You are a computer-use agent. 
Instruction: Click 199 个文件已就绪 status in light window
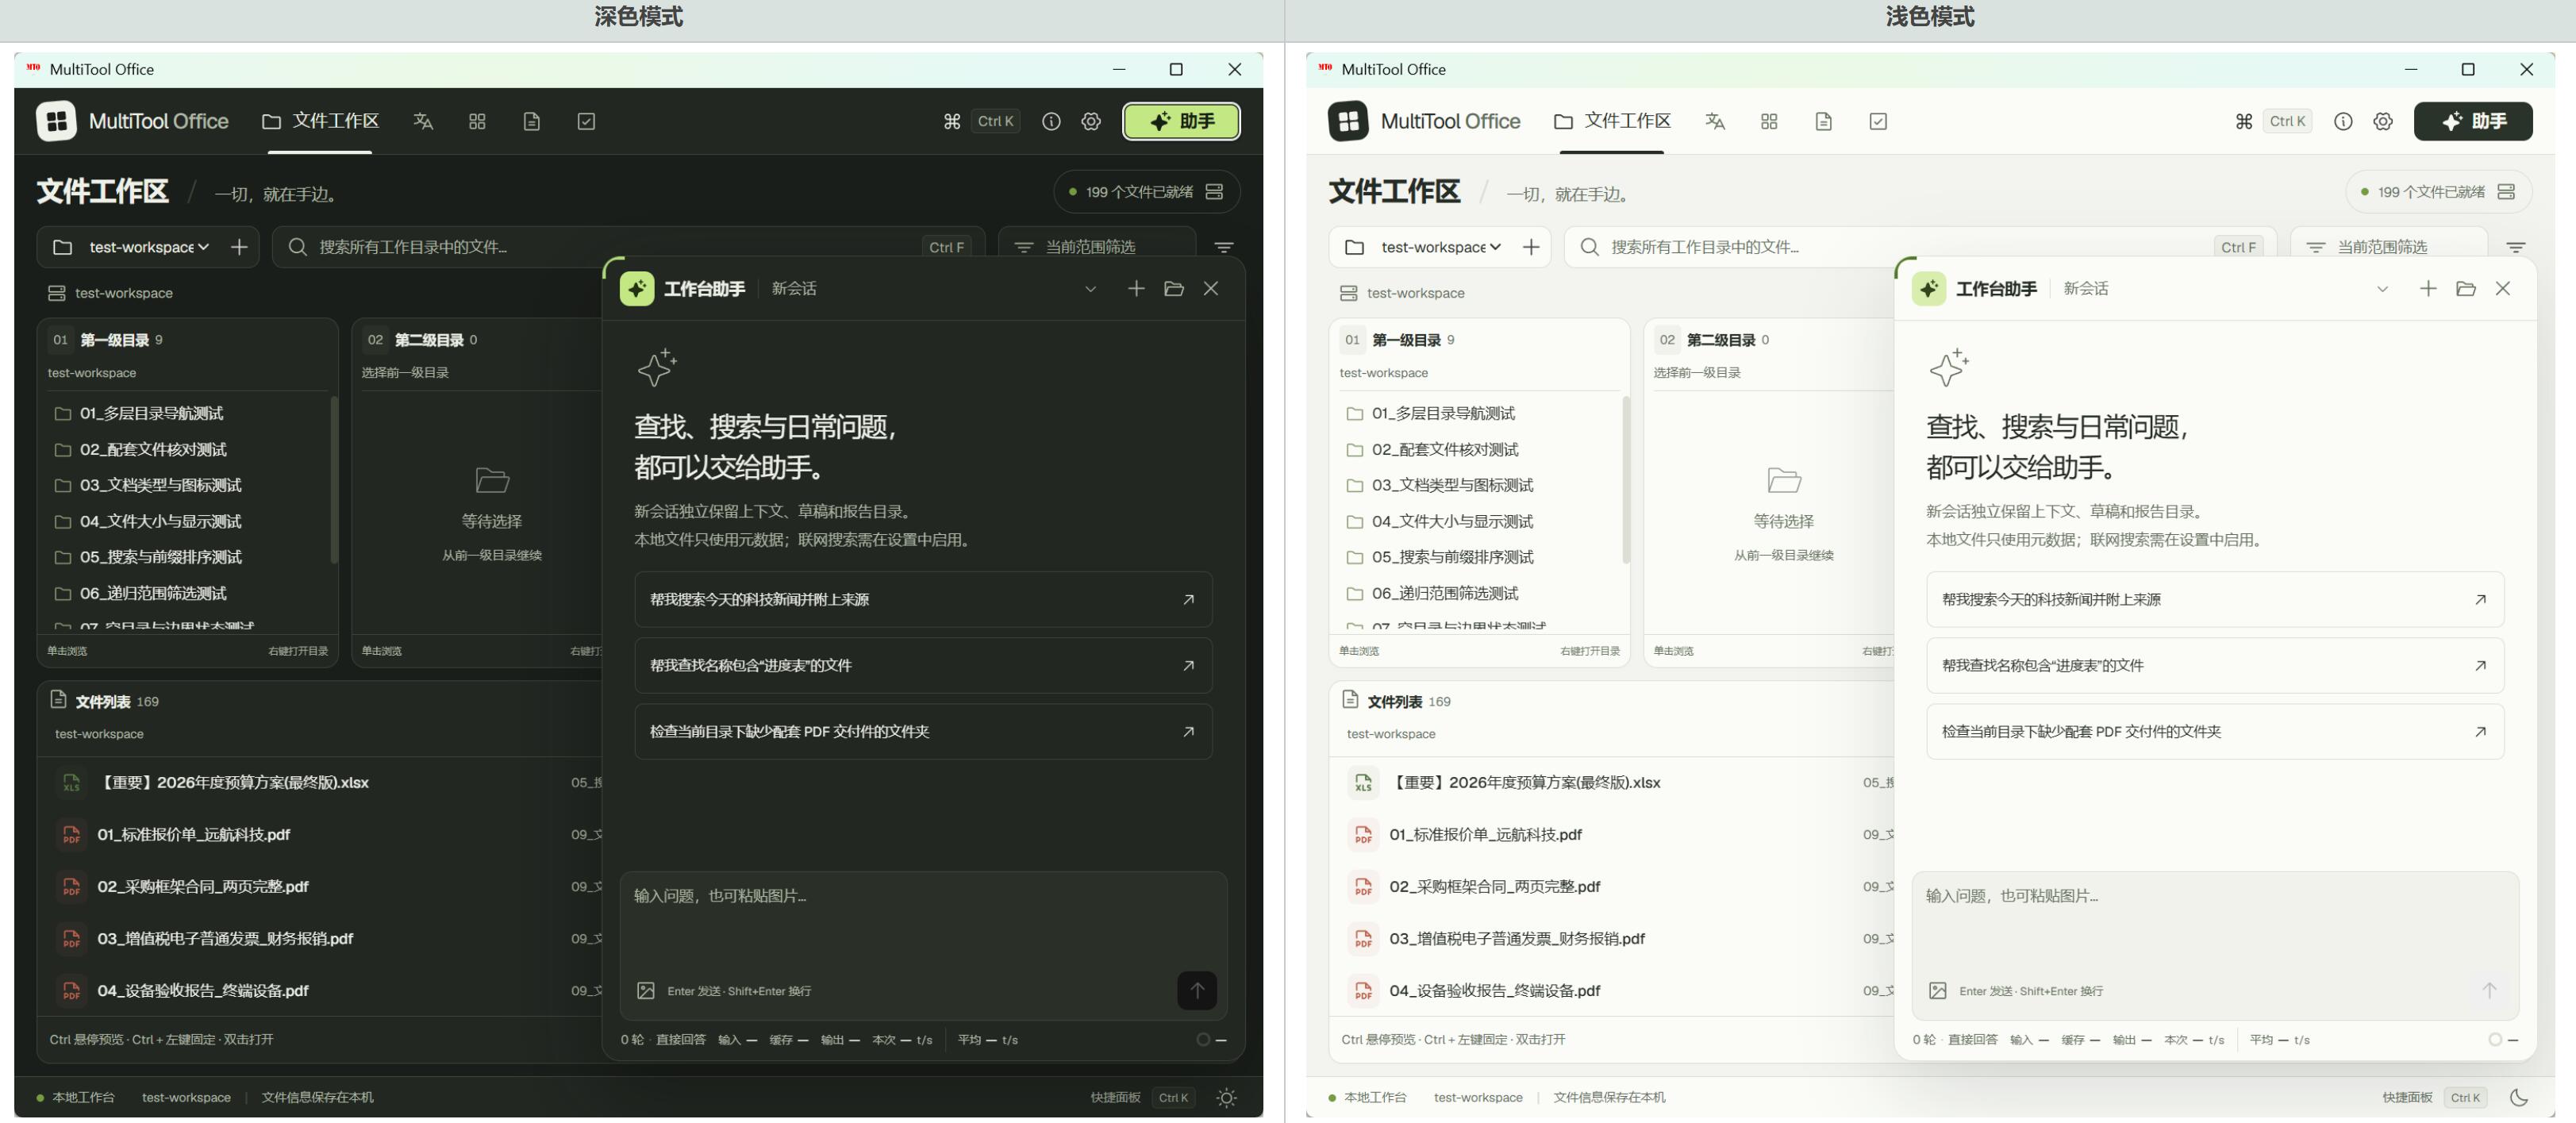click(2438, 192)
